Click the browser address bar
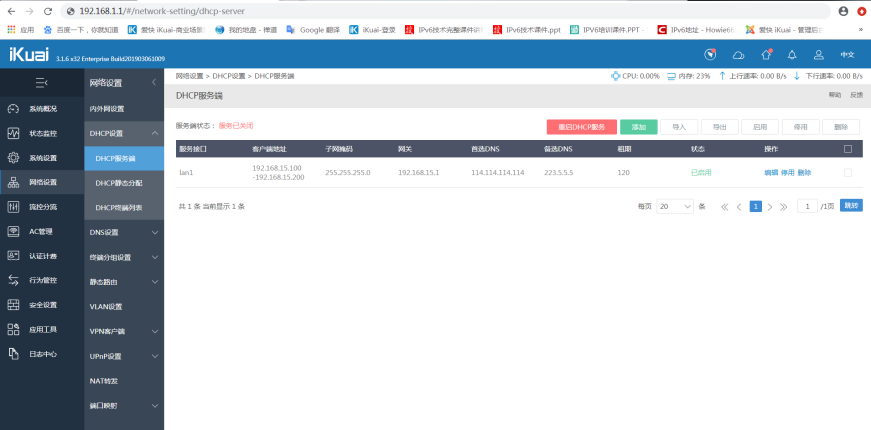The height and width of the screenshot is (430, 871). (x=445, y=11)
